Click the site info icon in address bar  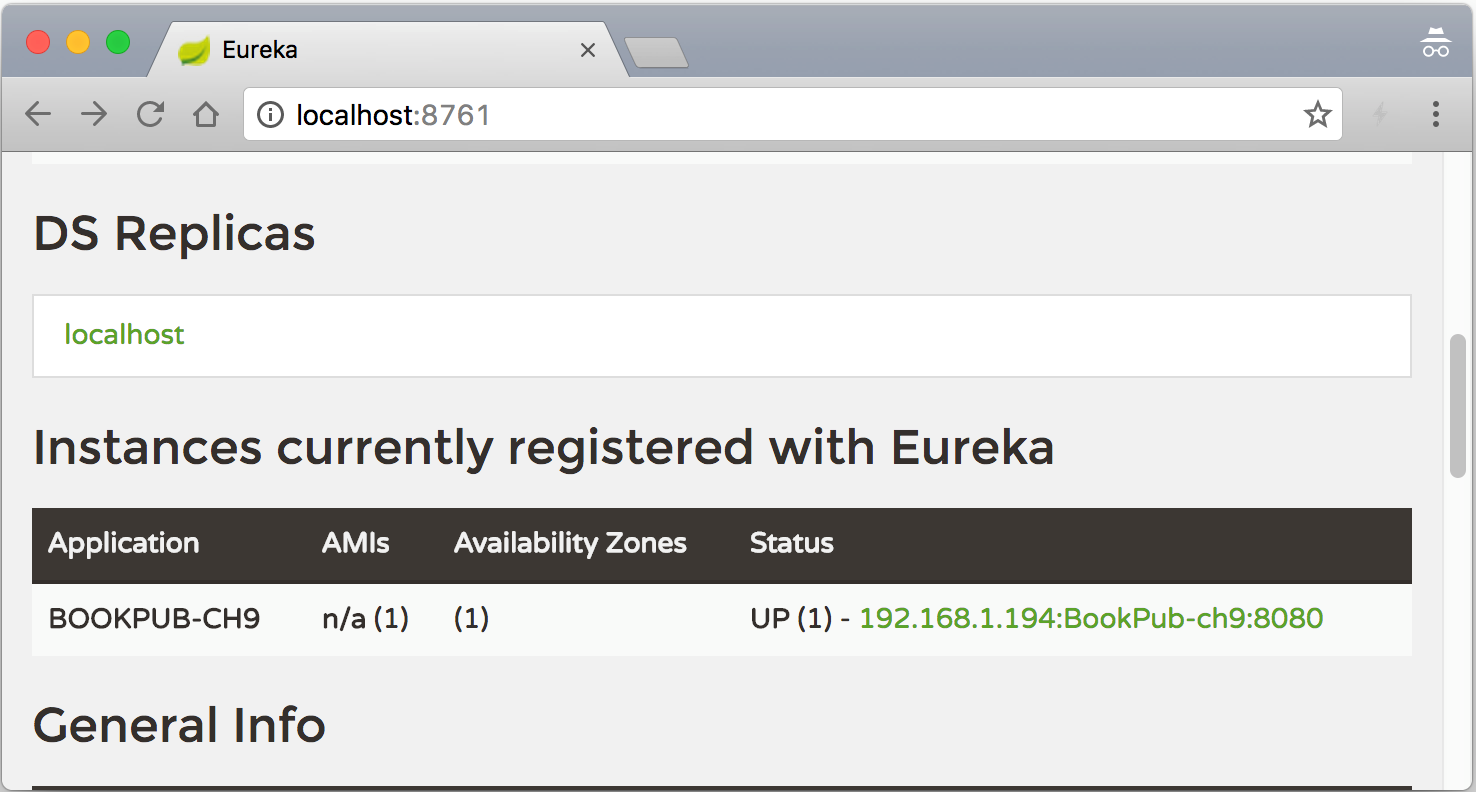tap(270, 115)
